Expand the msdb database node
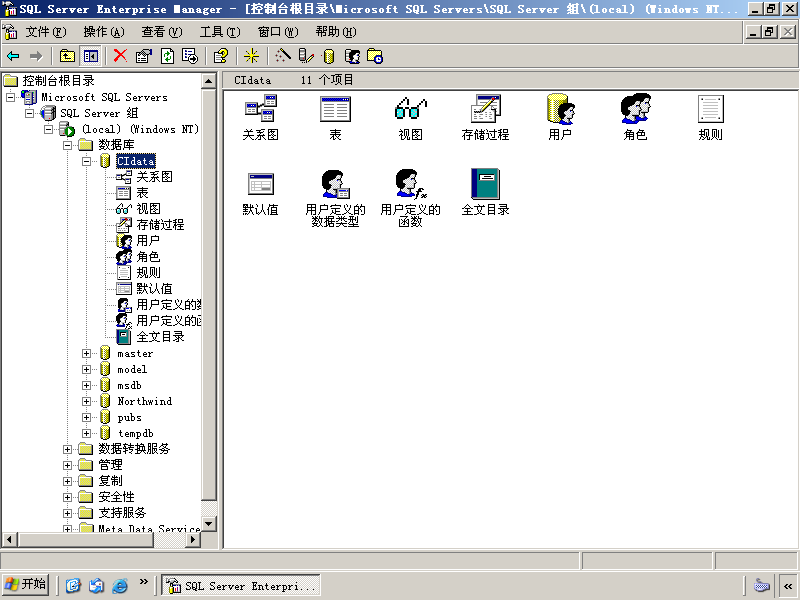 pyautogui.click(x=86, y=385)
